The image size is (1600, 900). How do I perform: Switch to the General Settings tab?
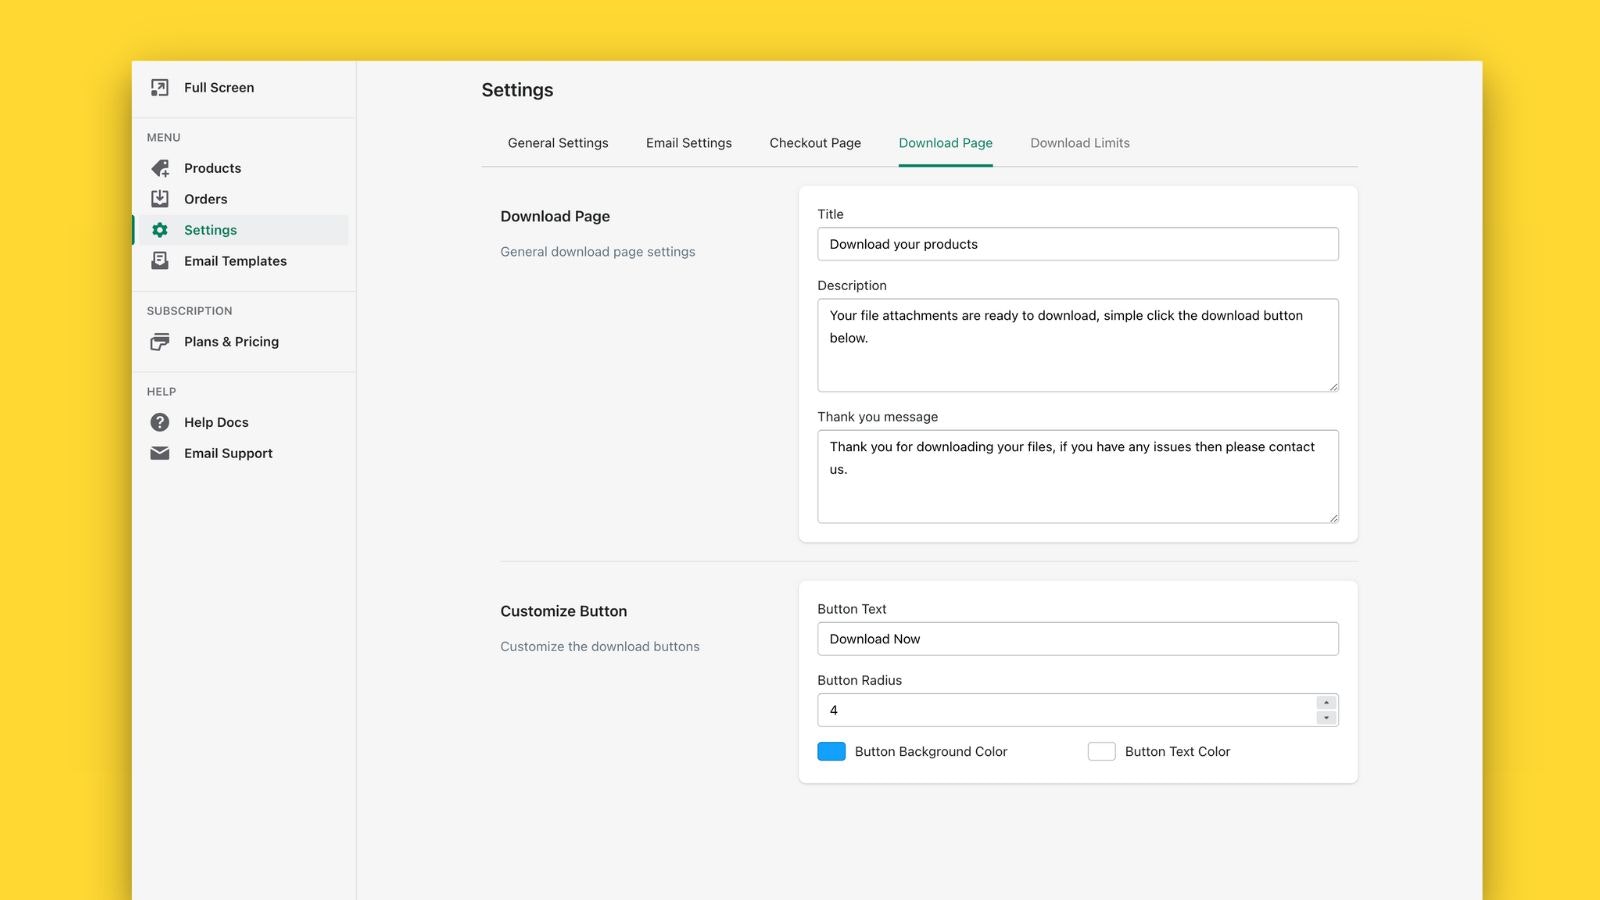(x=558, y=143)
